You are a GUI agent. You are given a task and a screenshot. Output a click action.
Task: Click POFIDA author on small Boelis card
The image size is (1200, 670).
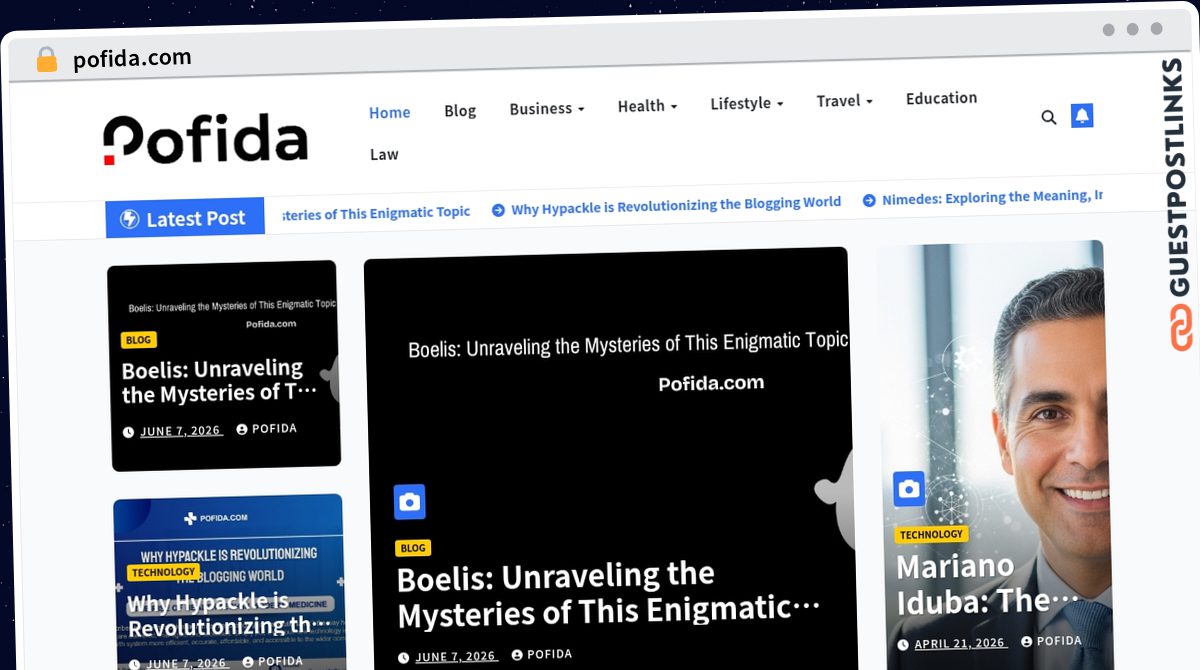pos(274,428)
